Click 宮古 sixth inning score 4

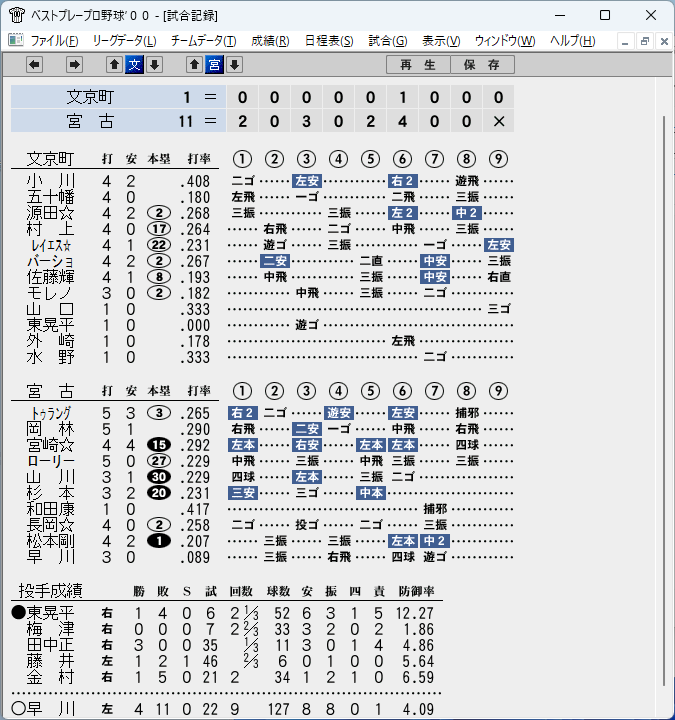tap(403, 122)
